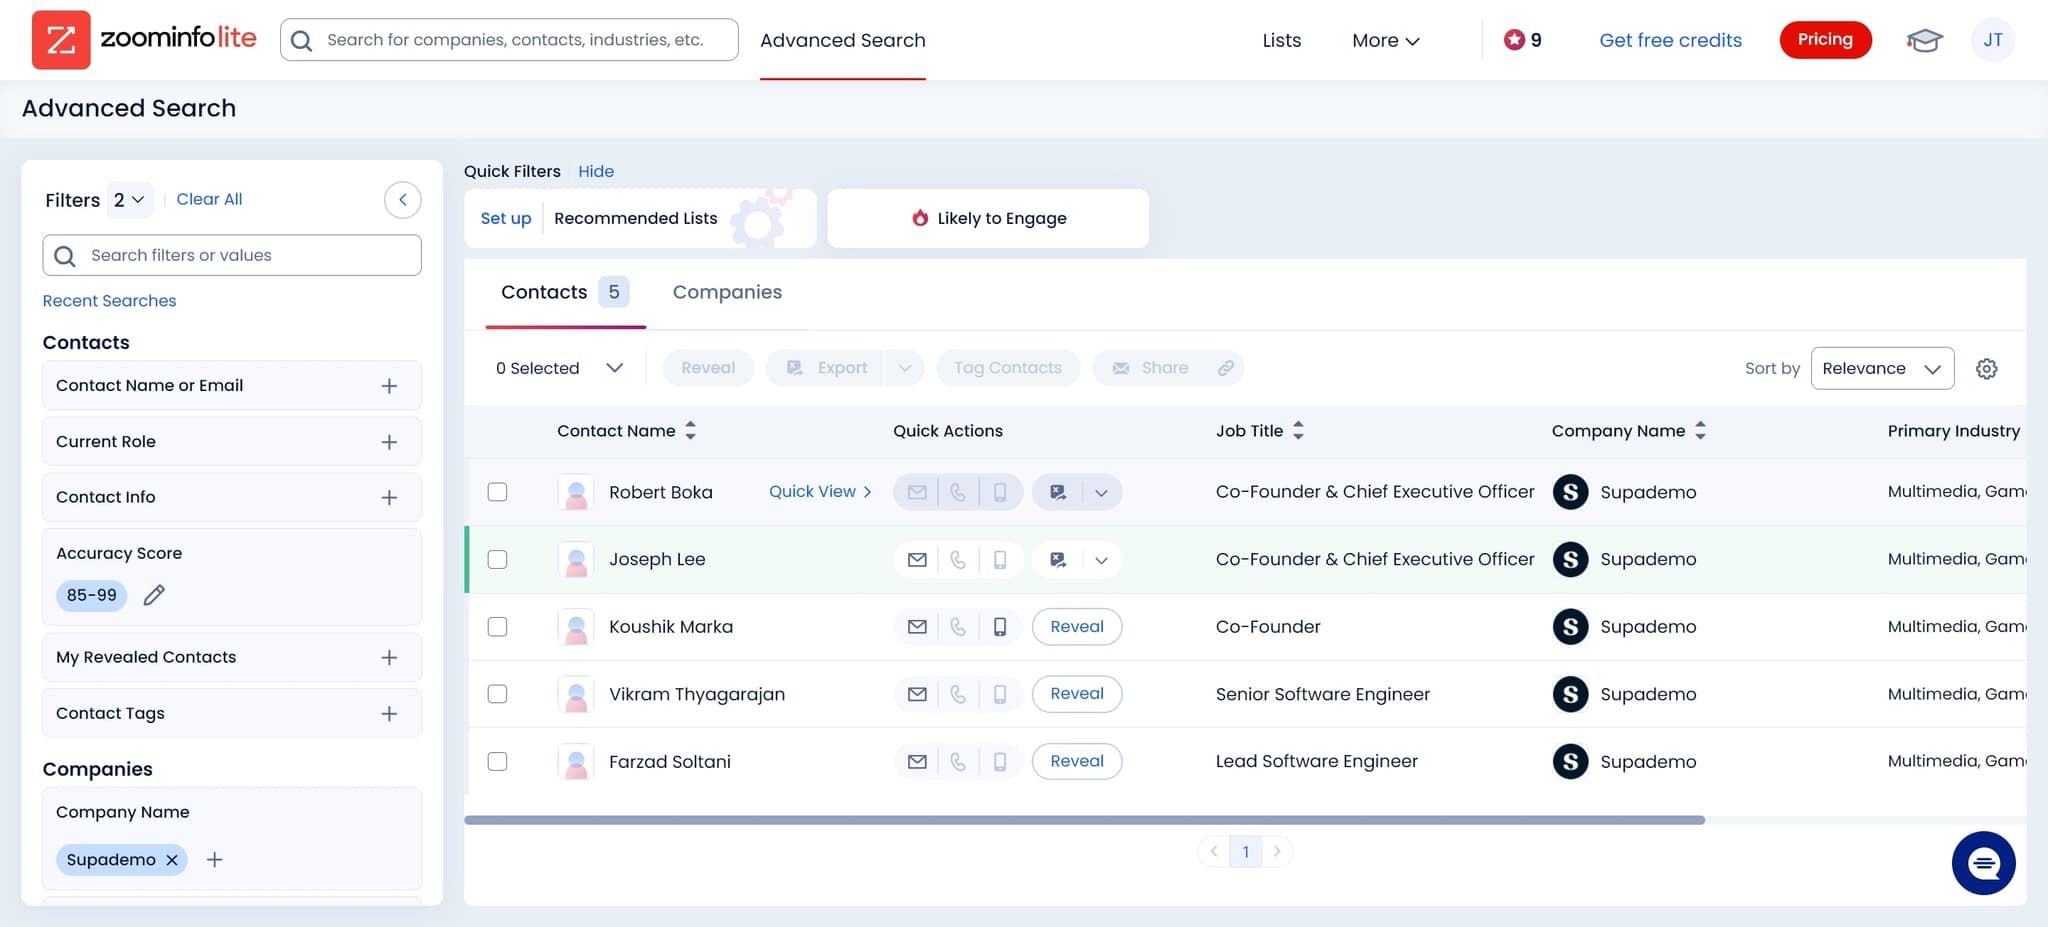Check the Farzad Soltani row checkbox
The image size is (2048, 927).
497,761
